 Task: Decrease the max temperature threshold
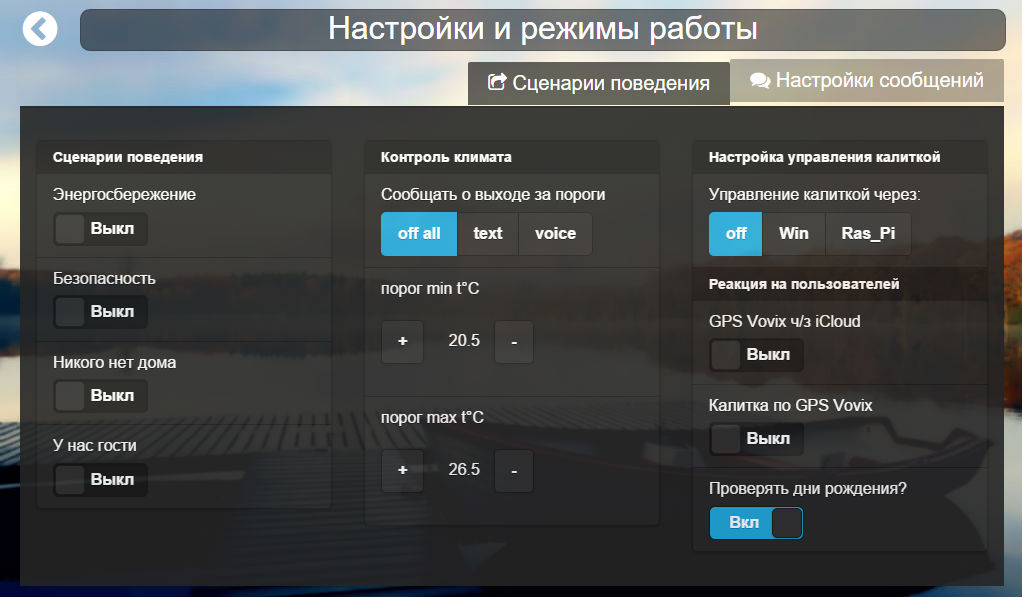[514, 471]
